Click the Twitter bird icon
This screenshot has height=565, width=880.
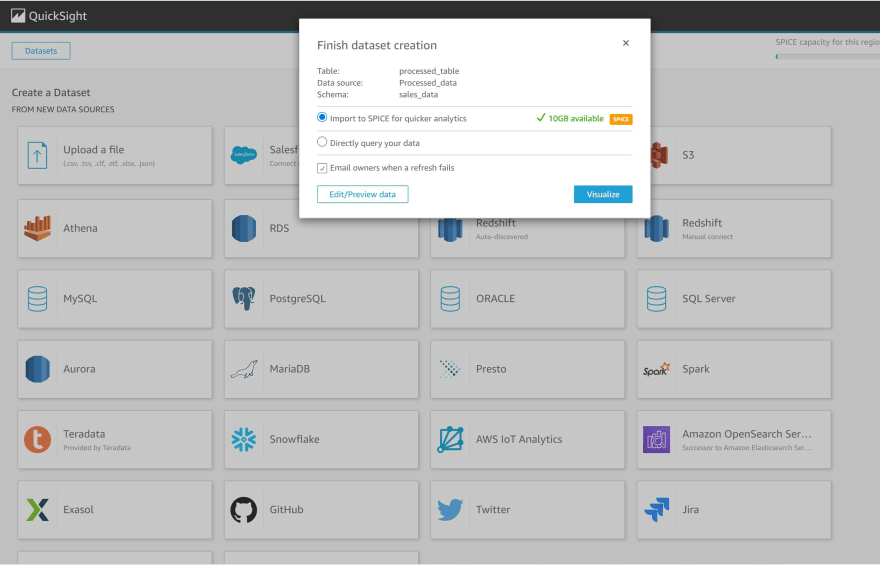point(450,510)
